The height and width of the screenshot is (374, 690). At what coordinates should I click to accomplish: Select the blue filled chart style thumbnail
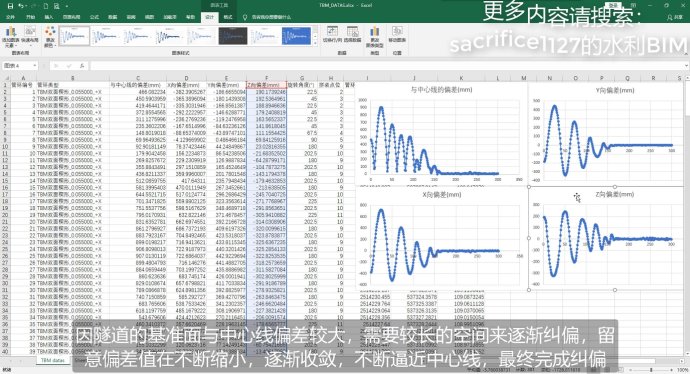296,36
